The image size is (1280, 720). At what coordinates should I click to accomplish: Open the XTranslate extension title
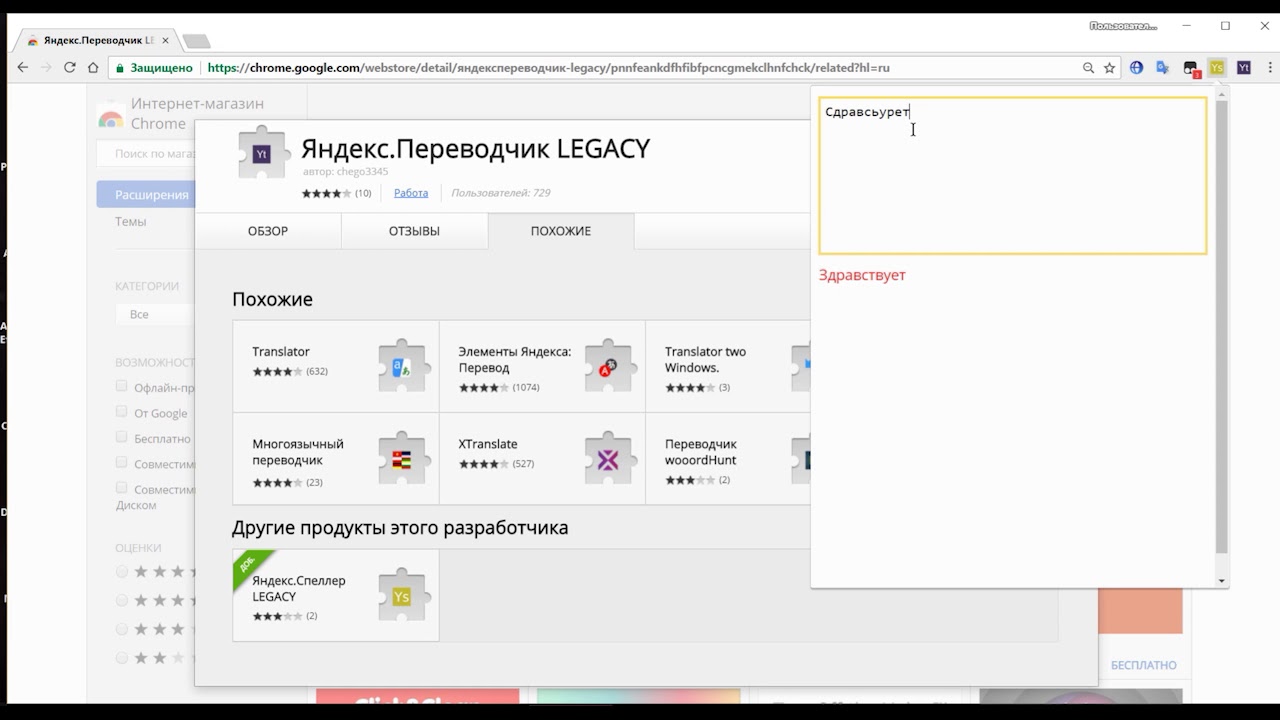tap(488, 444)
